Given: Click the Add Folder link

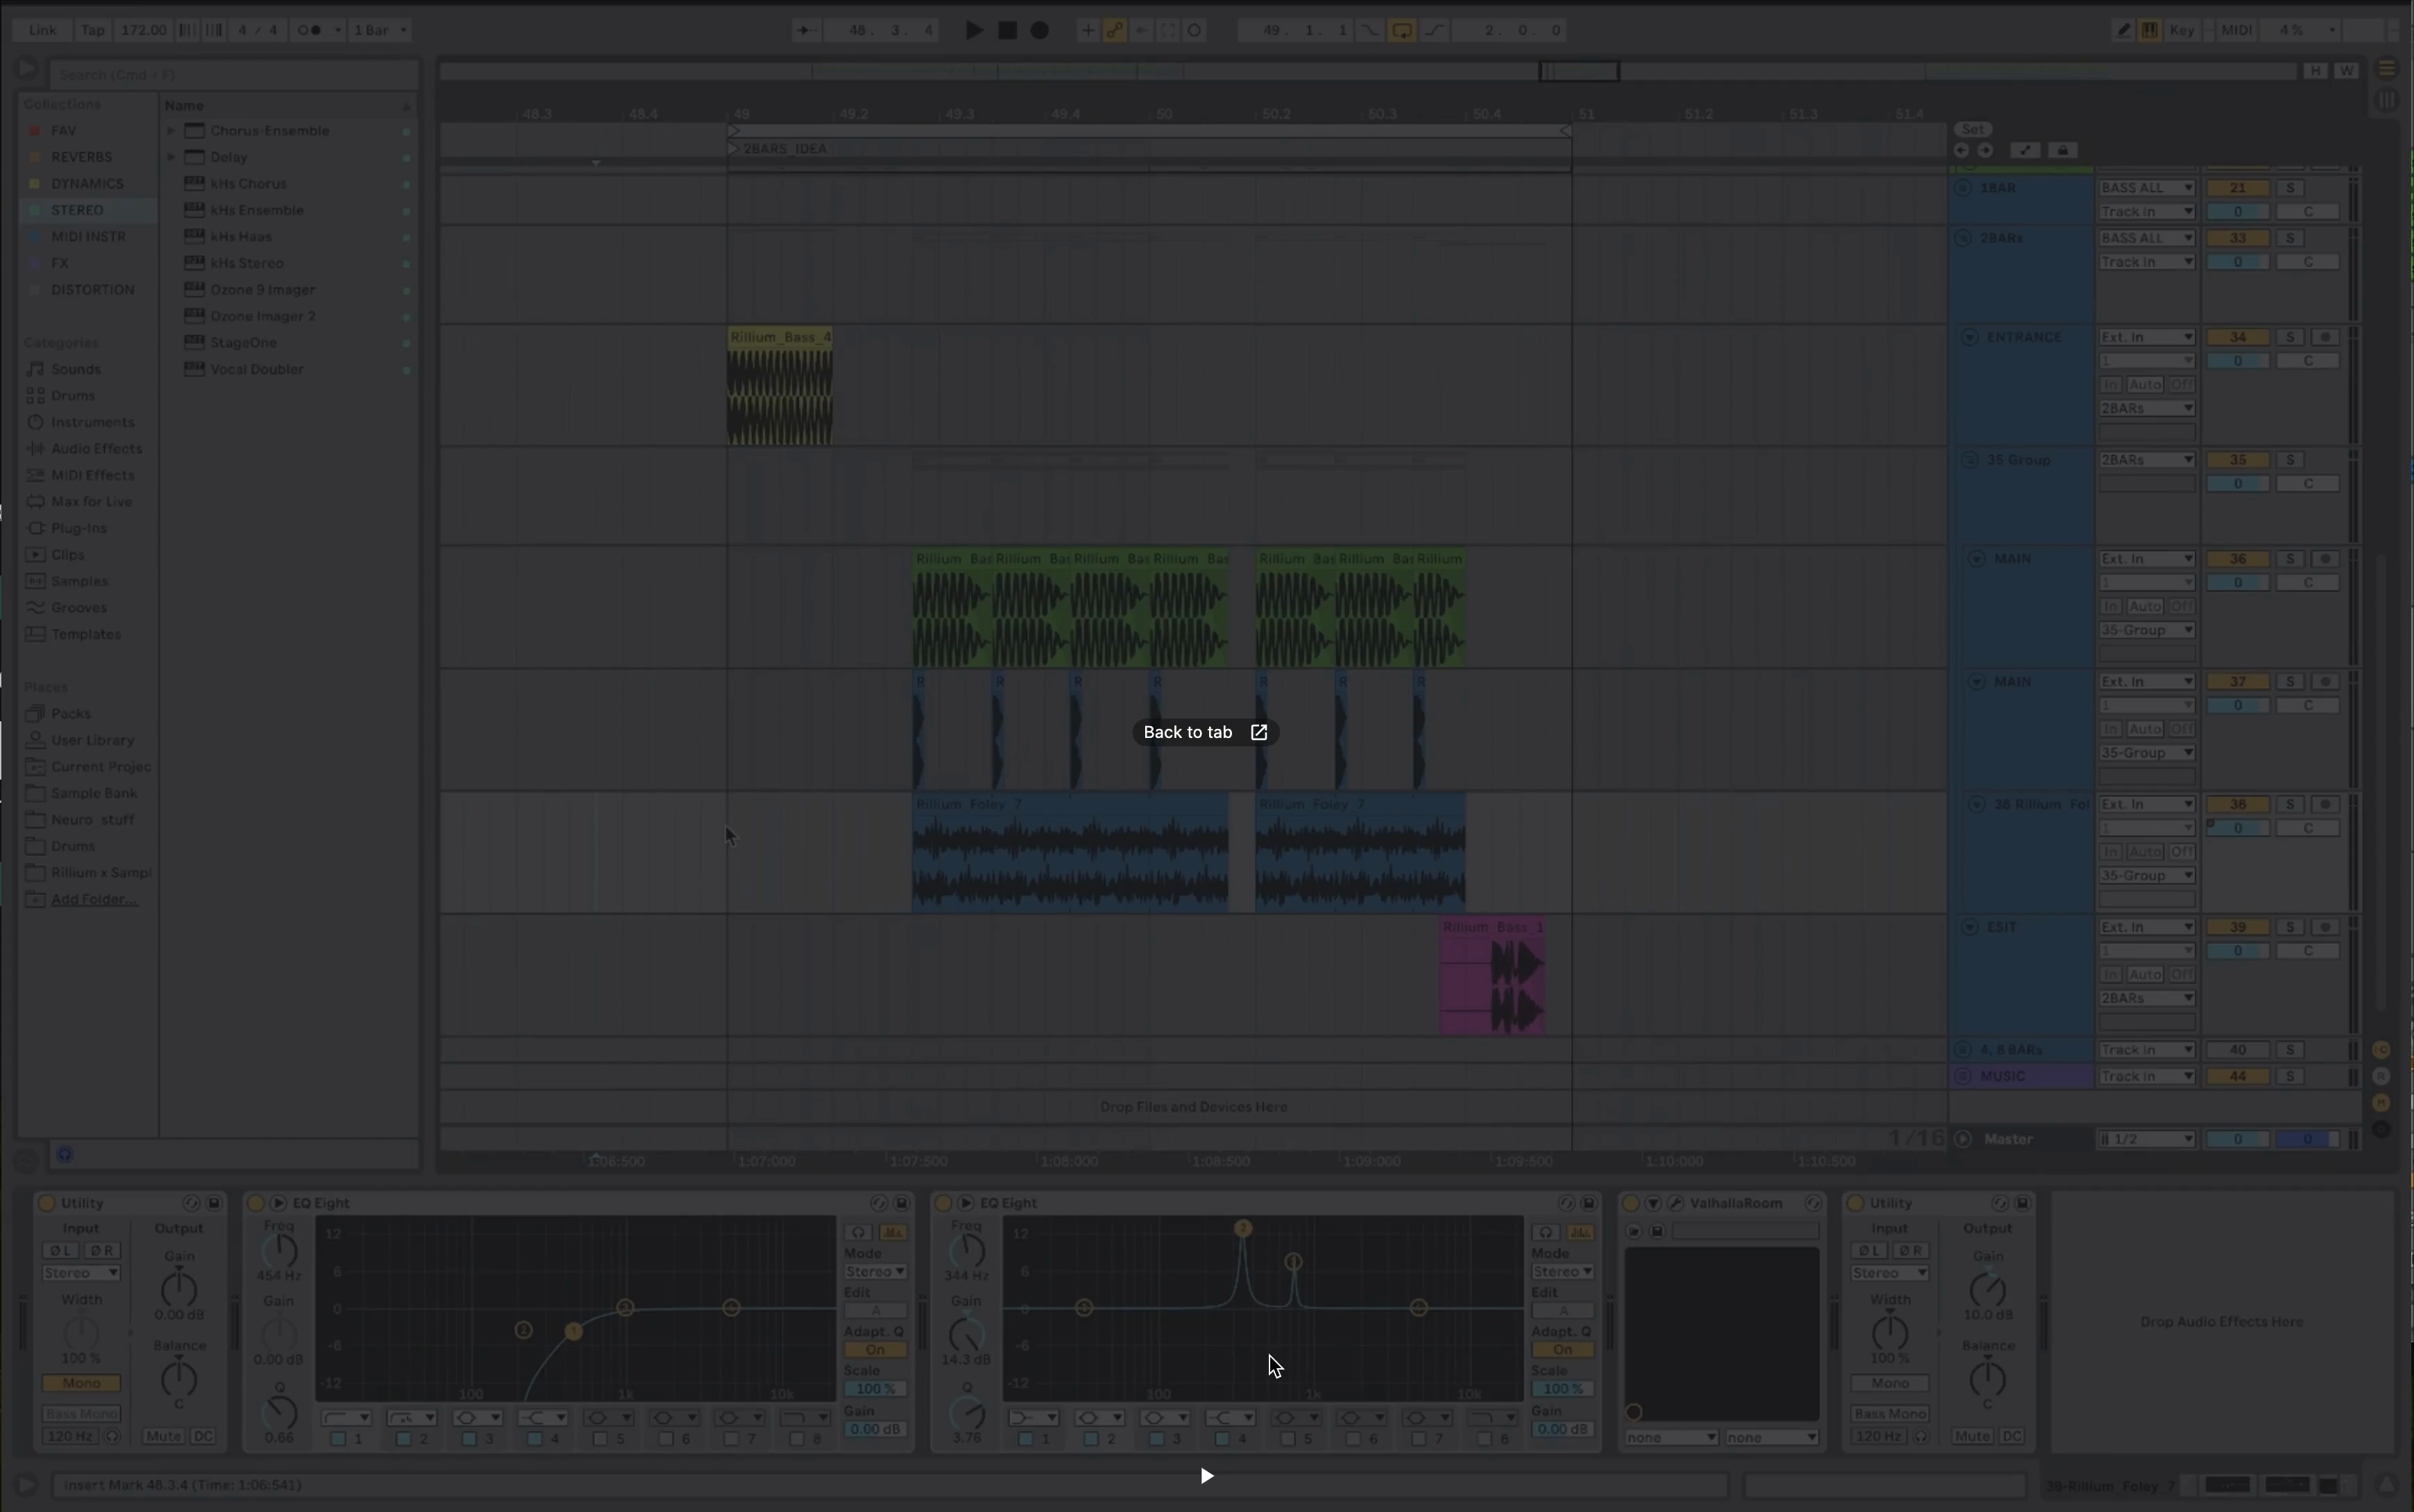Looking at the screenshot, I should (x=94, y=899).
